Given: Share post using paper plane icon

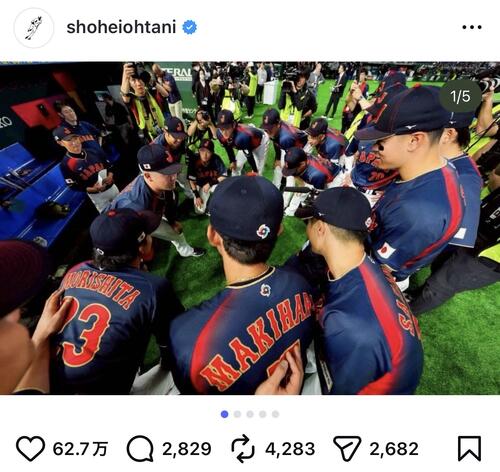Looking at the screenshot, I should (347, 449).
